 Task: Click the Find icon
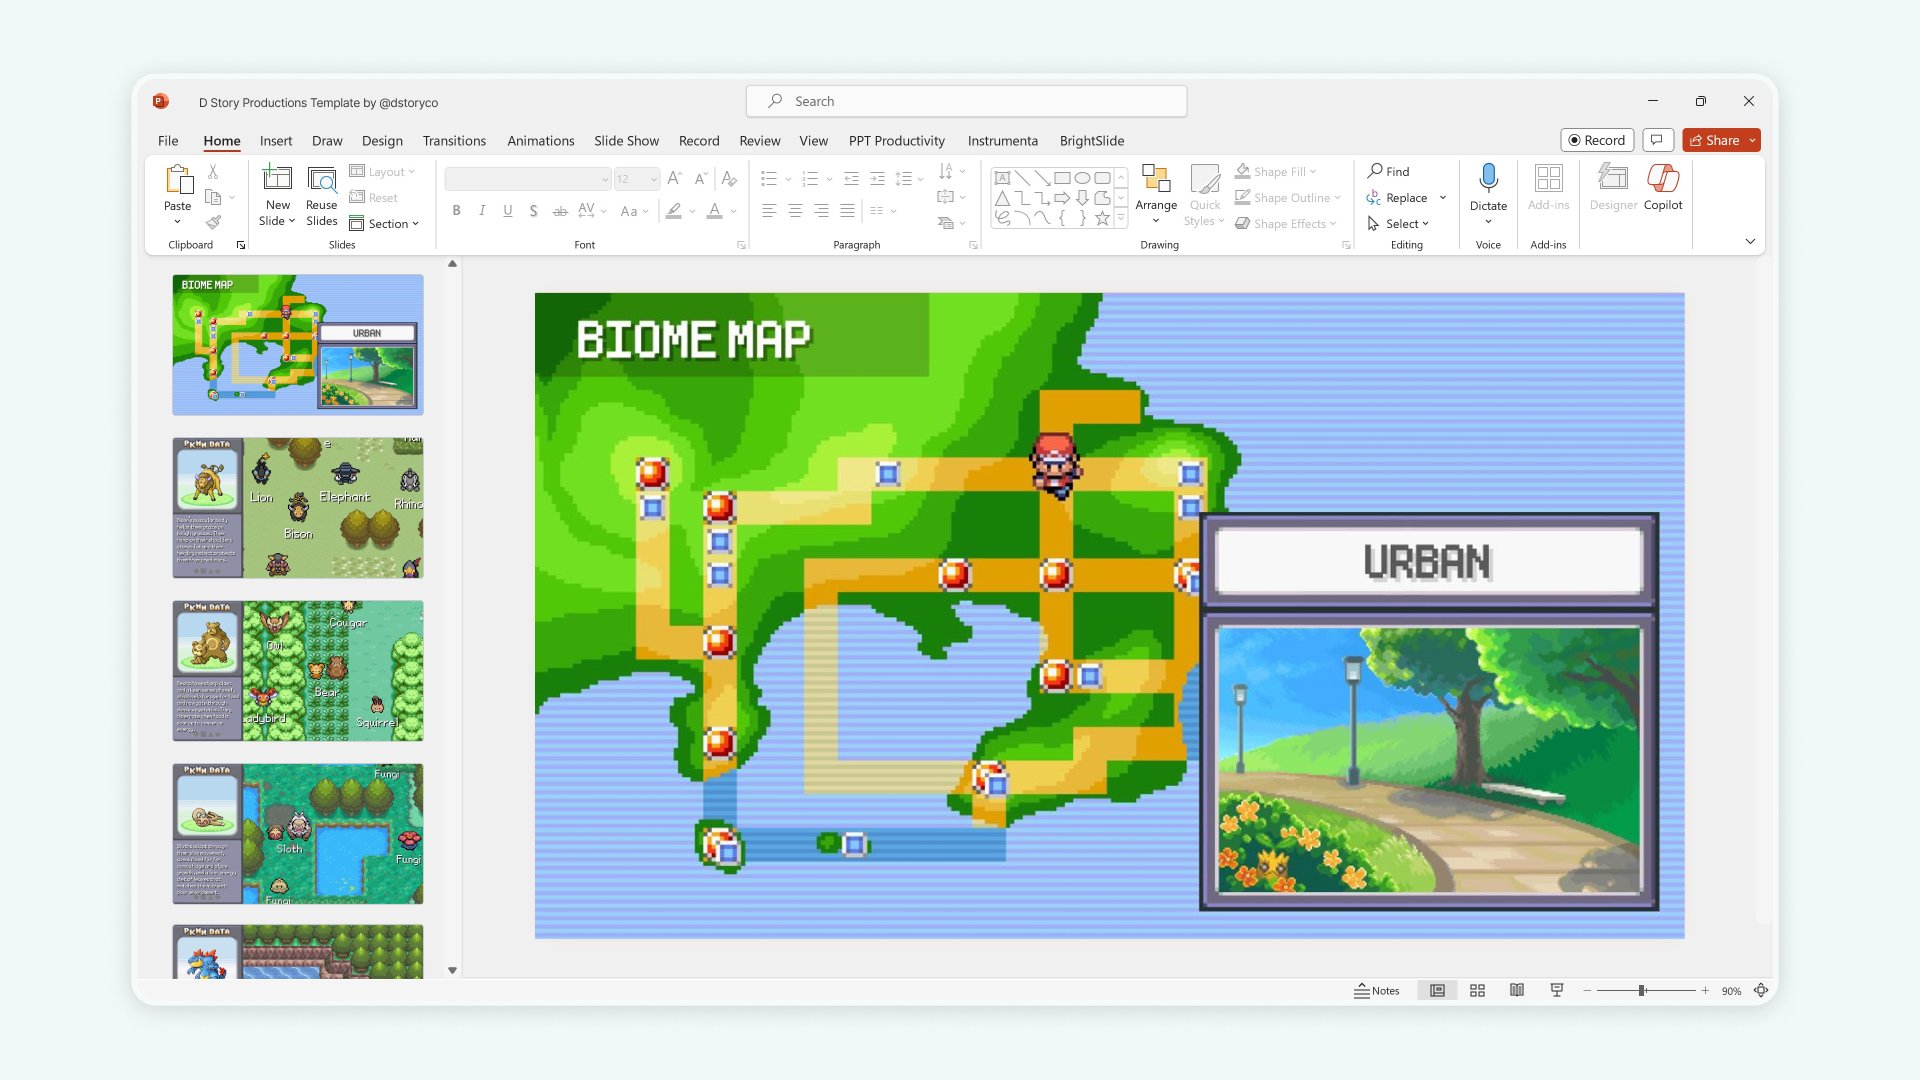(x=1388, y=171)
